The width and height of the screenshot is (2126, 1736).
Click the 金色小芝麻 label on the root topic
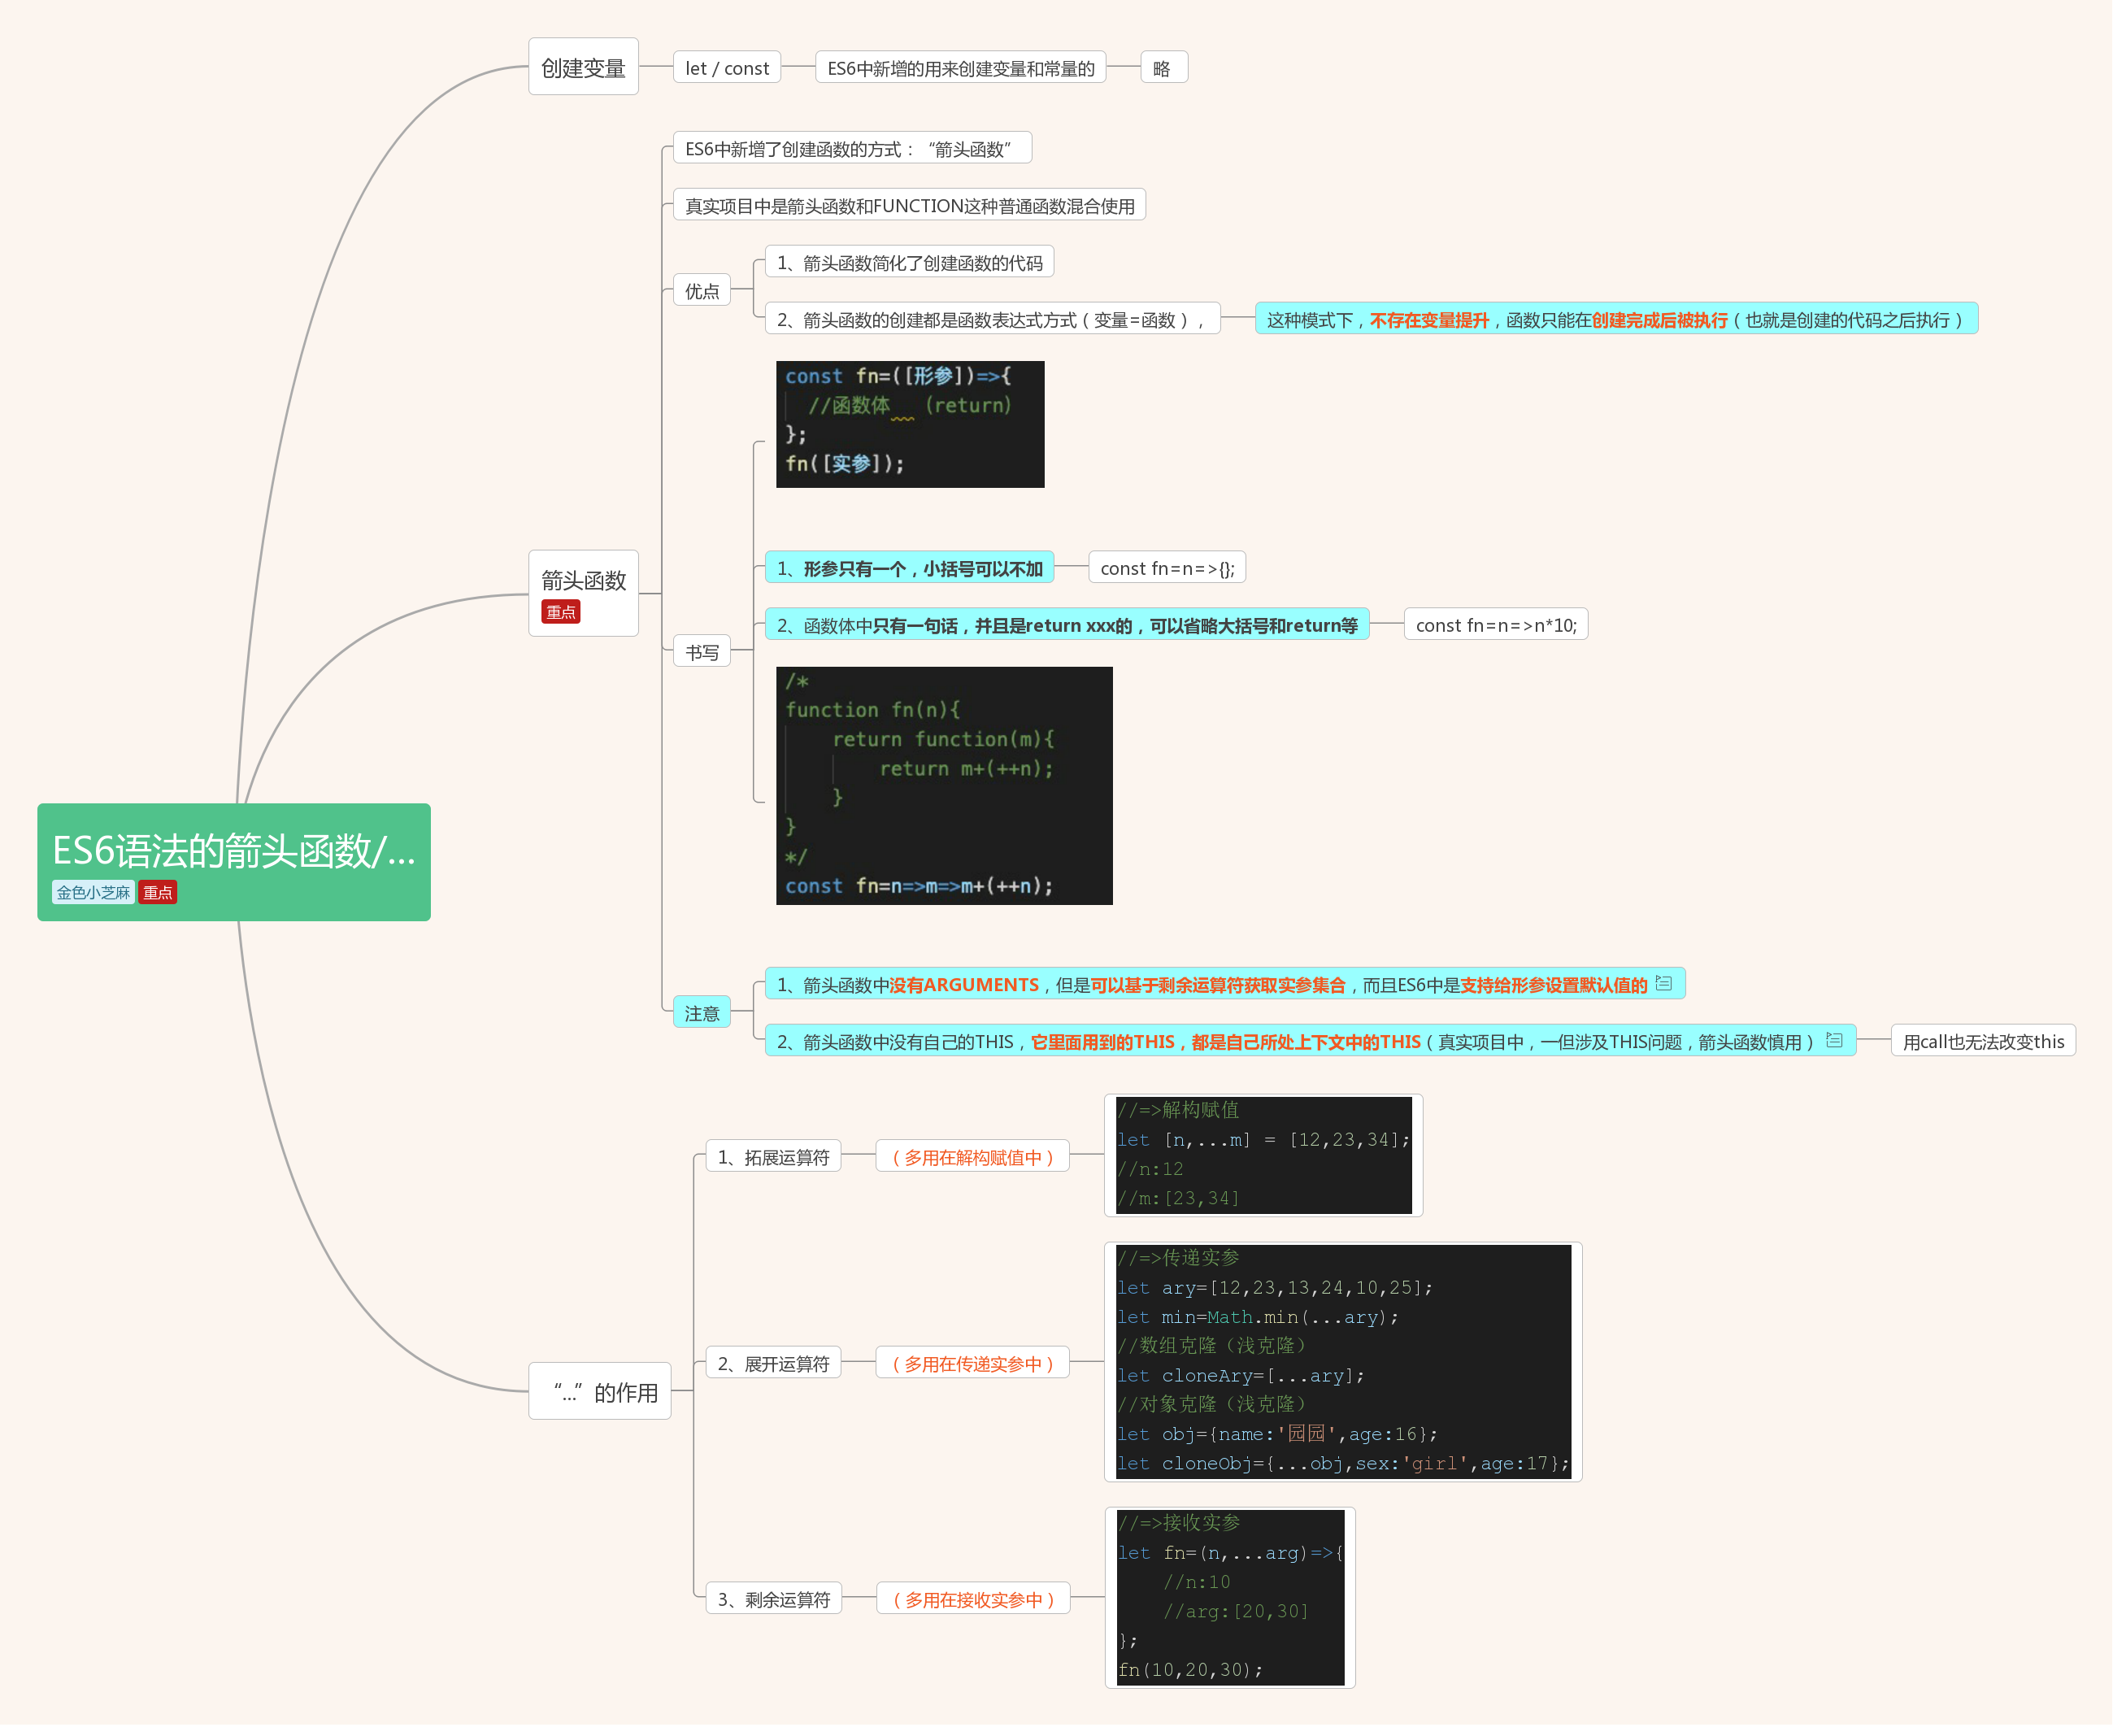coord(94,898)
